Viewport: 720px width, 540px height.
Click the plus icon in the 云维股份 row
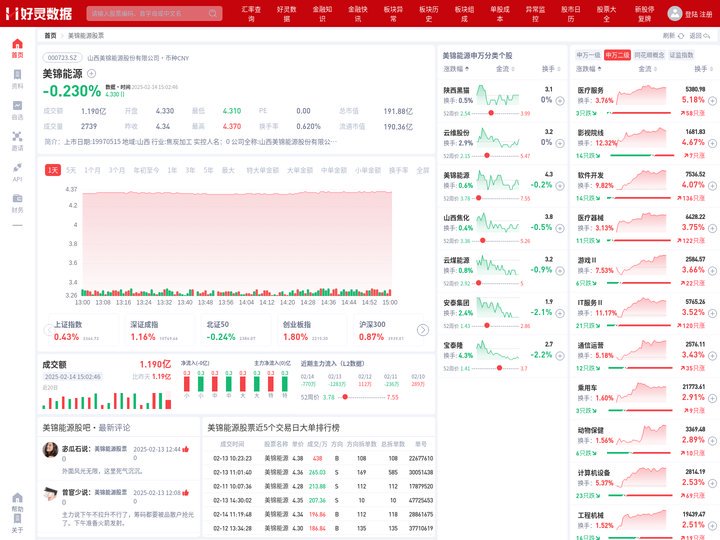coord(560,143)
